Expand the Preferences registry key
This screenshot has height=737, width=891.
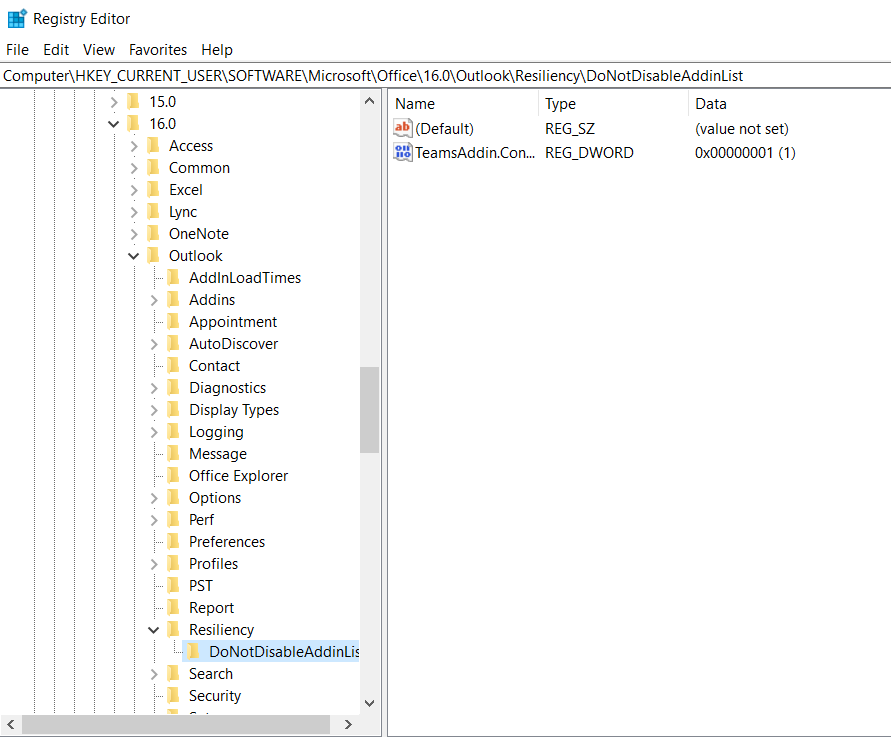tap(154, 541)
